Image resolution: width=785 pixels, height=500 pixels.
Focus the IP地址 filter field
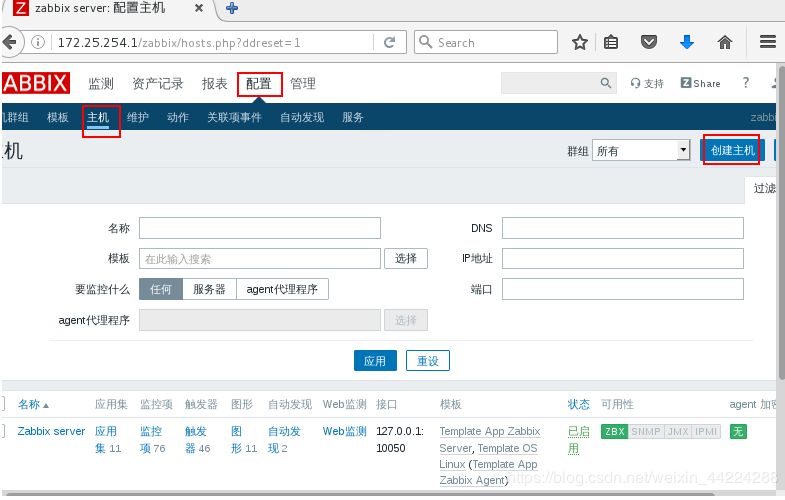623,258
